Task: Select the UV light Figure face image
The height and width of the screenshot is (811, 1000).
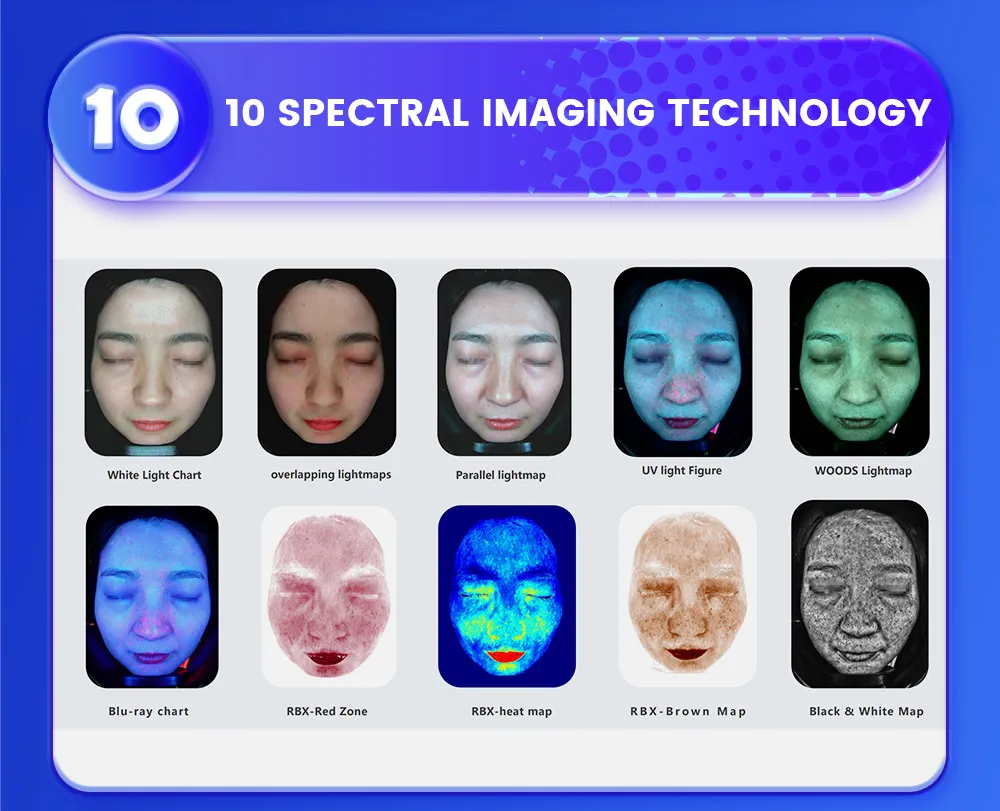Action: click(x=682, y=361)
